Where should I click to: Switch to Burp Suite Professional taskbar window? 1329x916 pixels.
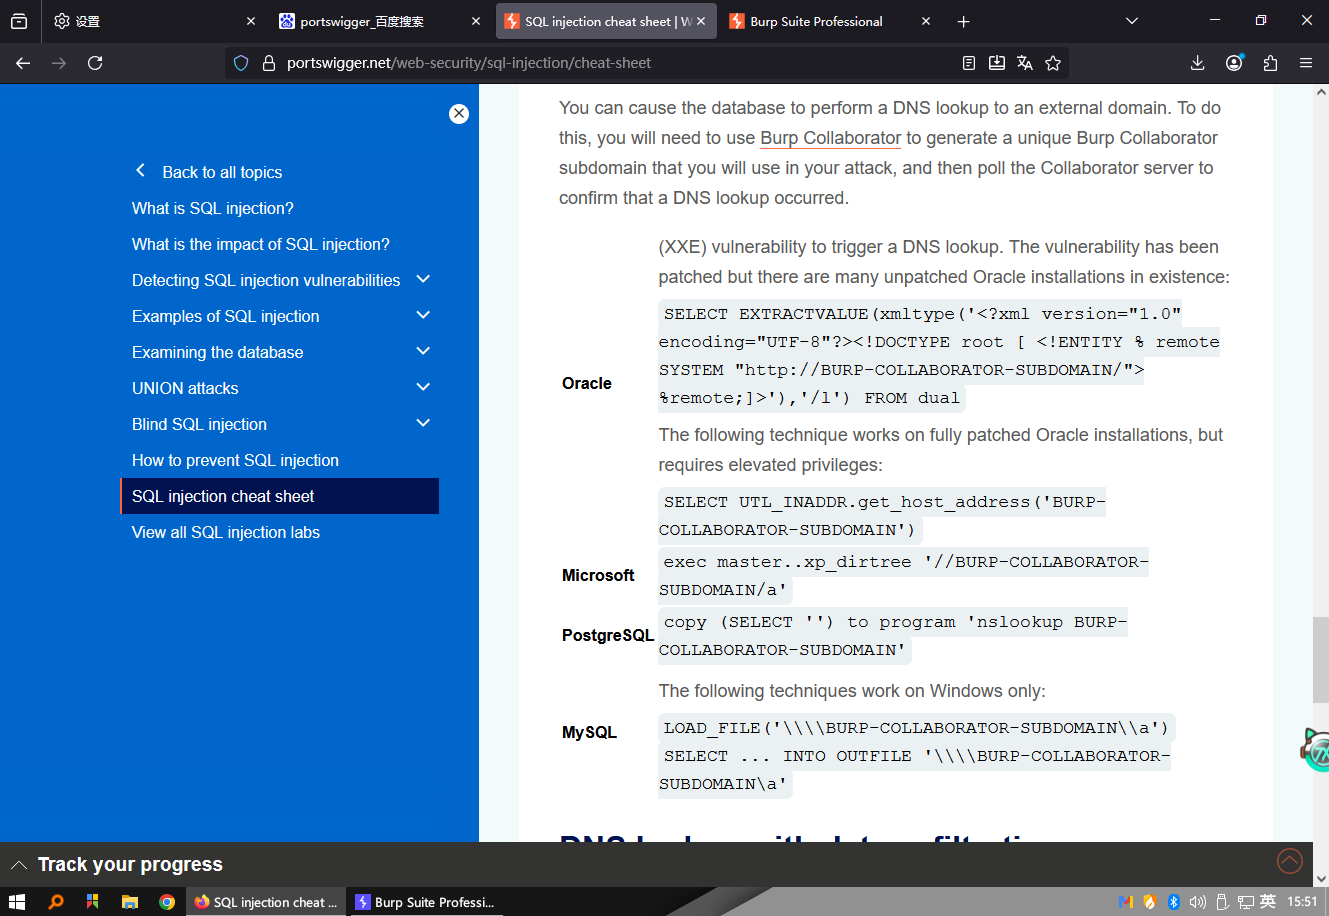coord(426,902)
